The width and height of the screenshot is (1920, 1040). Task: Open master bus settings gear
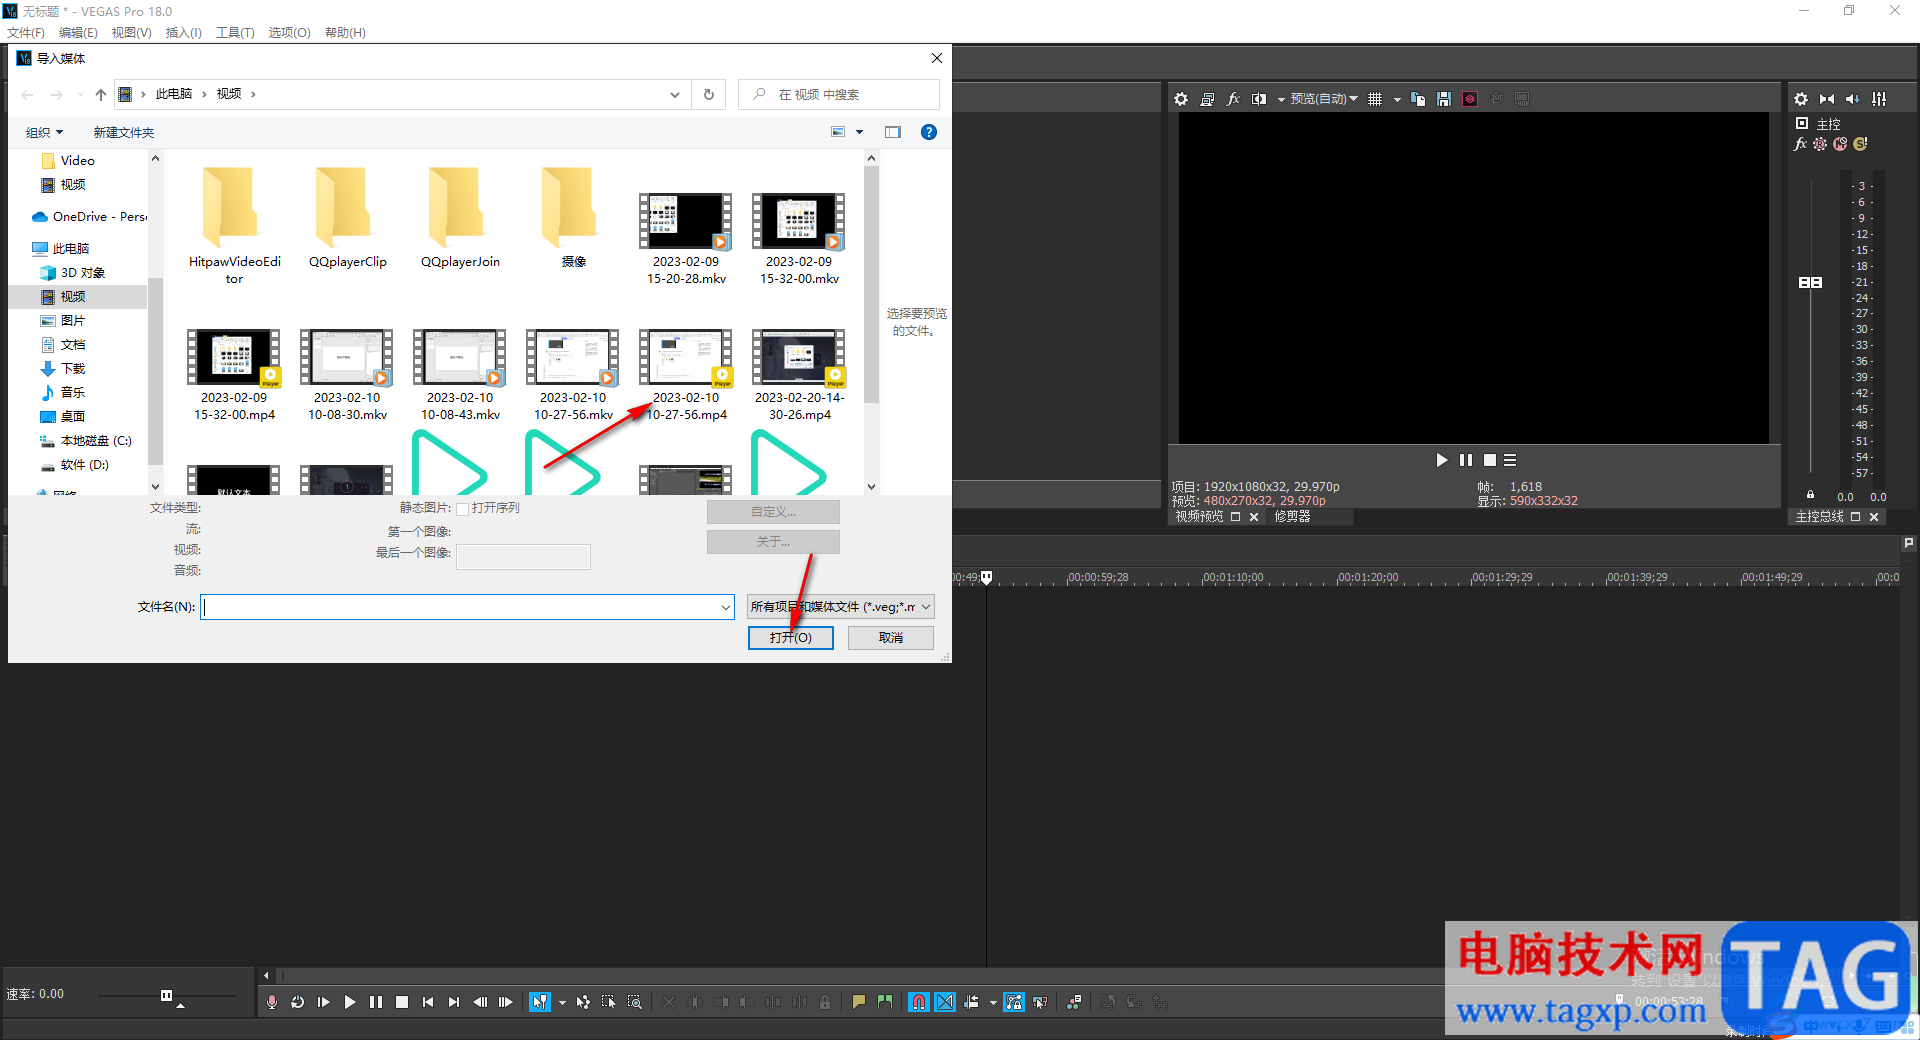click(1801, 99)
